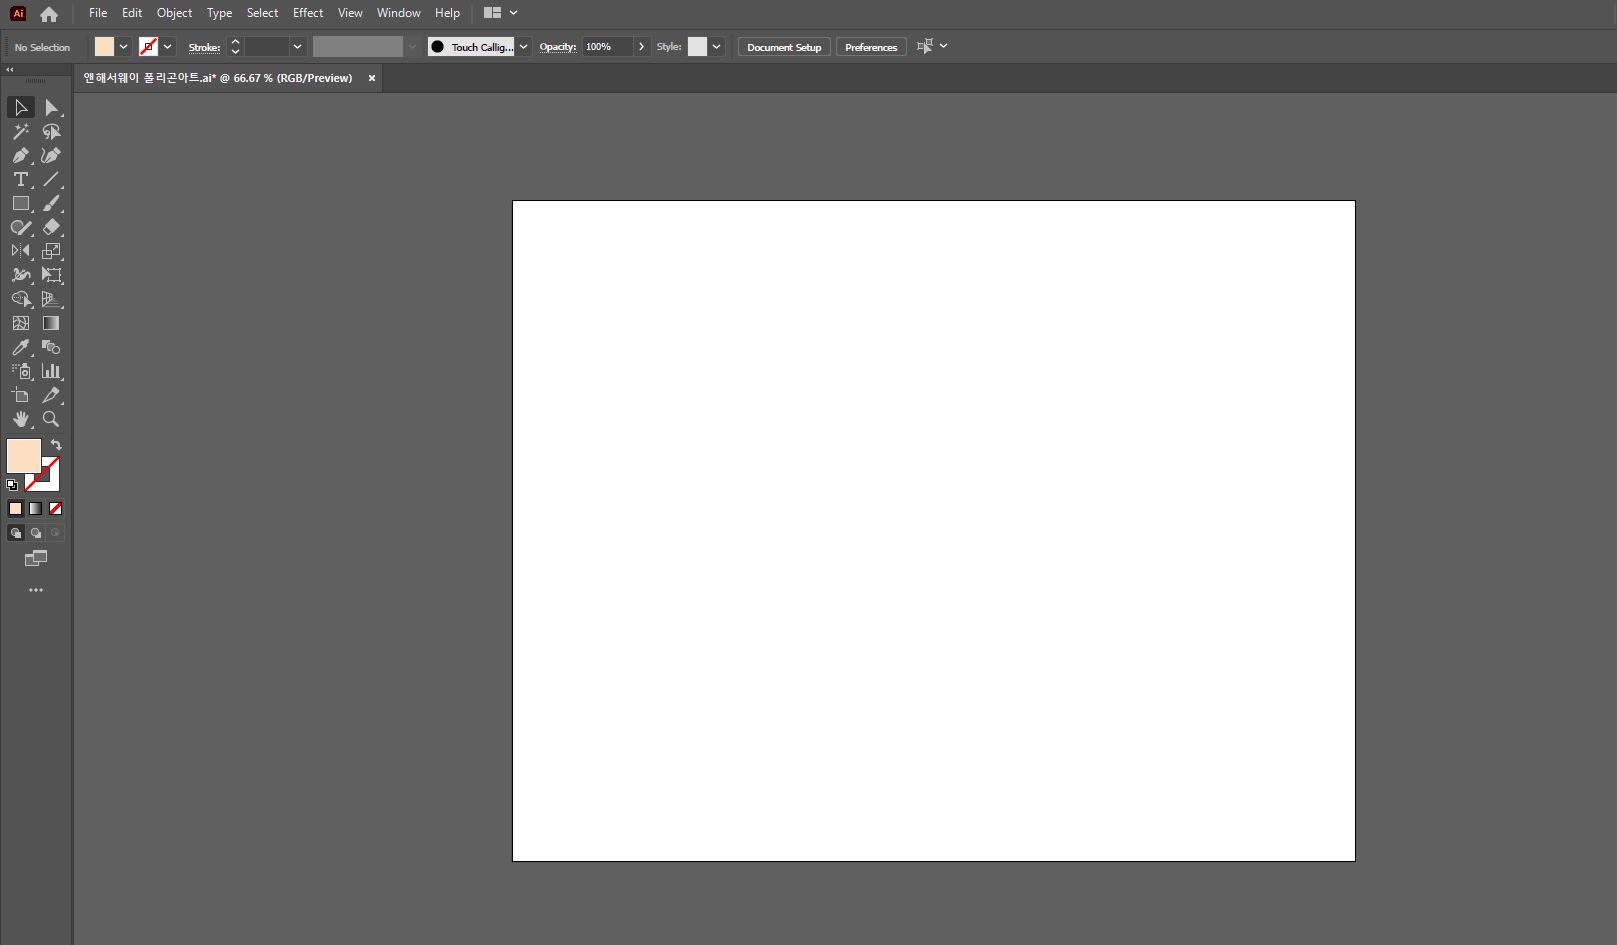Select the Line Segment tool
The image size is (1617, 945).
52,179
